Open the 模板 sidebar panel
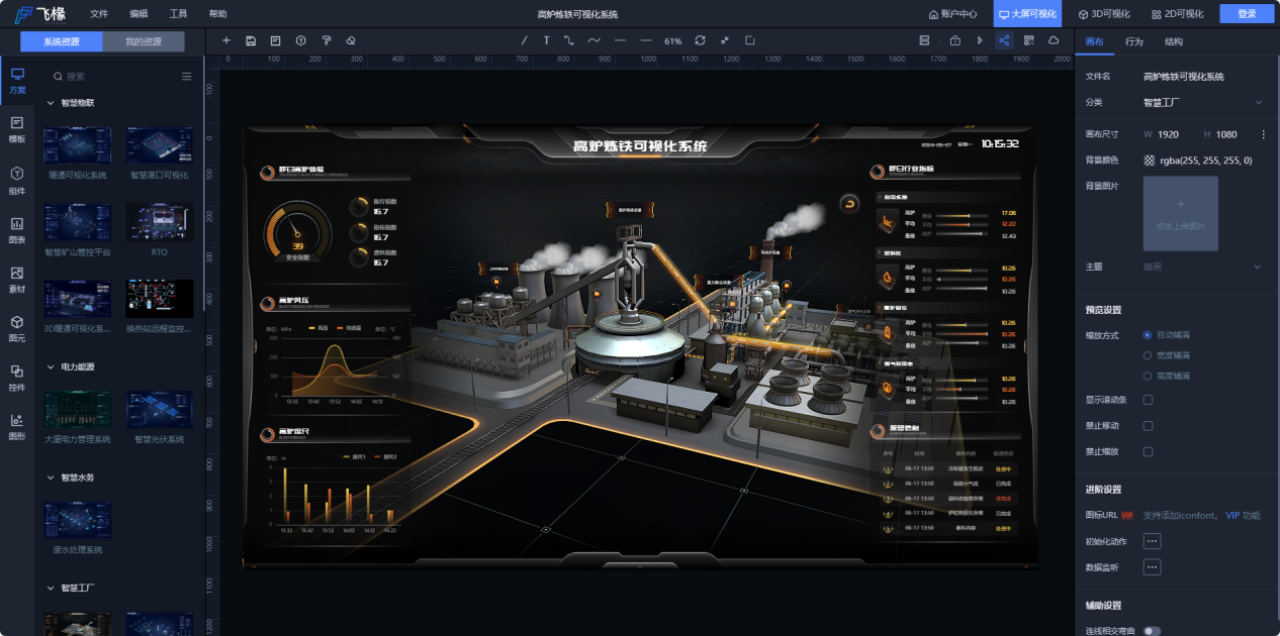 [x=17, y=130]
